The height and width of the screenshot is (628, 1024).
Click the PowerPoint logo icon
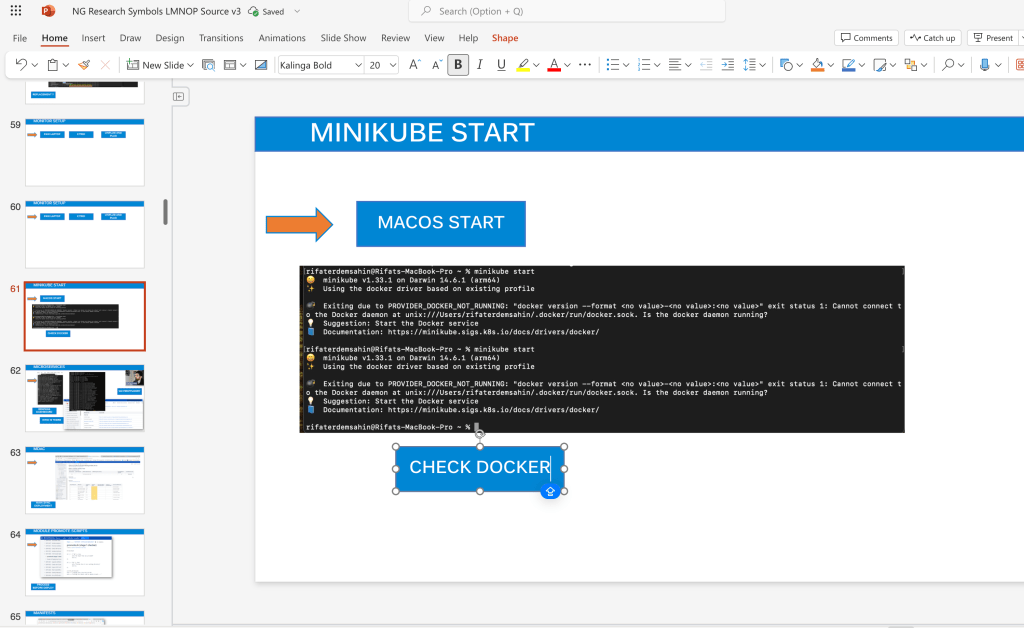48,11
